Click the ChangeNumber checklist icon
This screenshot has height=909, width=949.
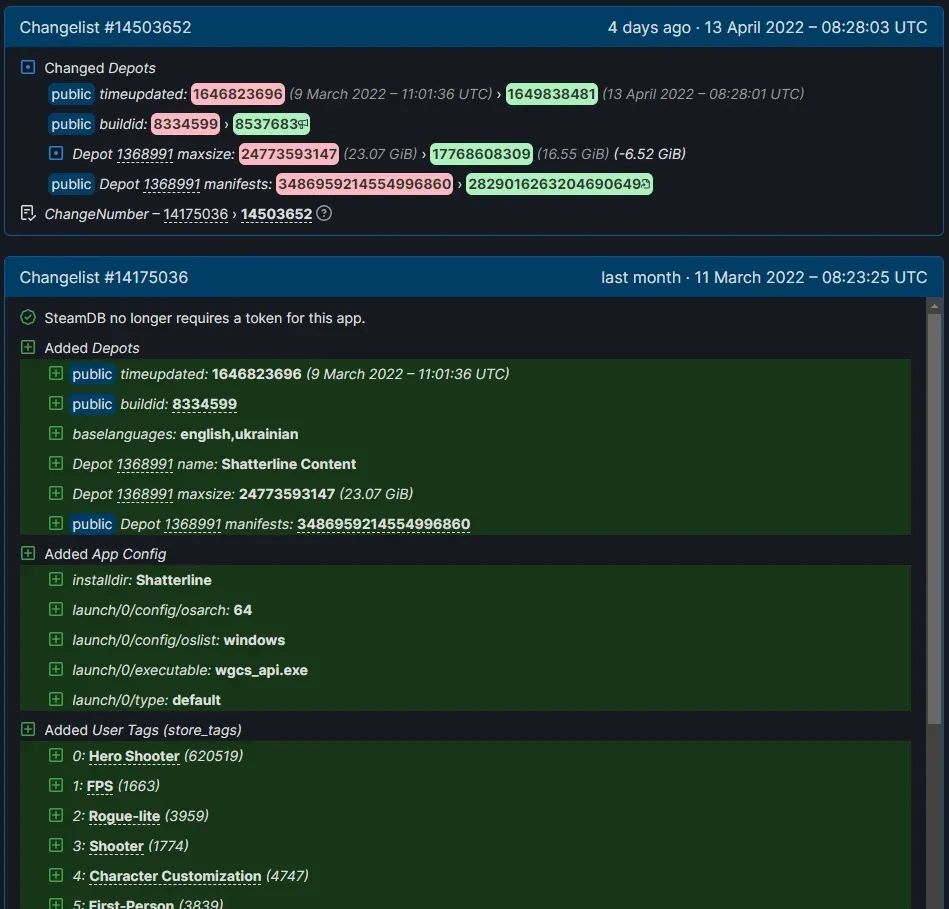28,214
